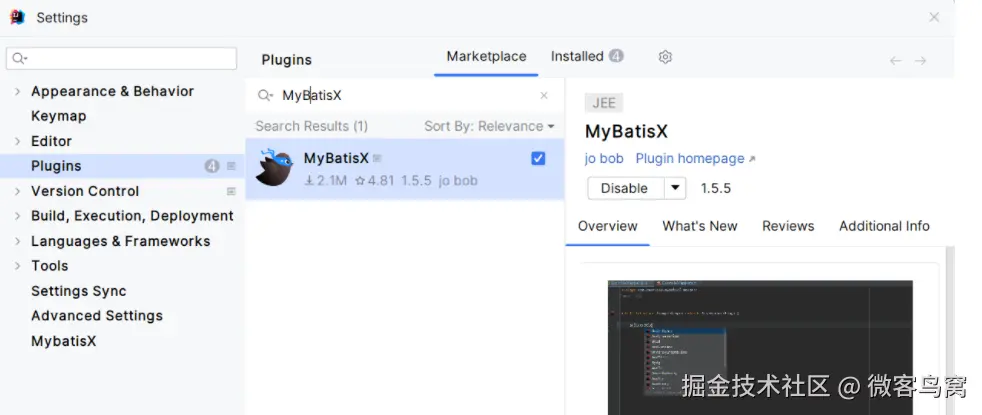Click the MyBatisX bird plugin icon
The height and width of the screenshot is (415, 982).
coord(274,168)
